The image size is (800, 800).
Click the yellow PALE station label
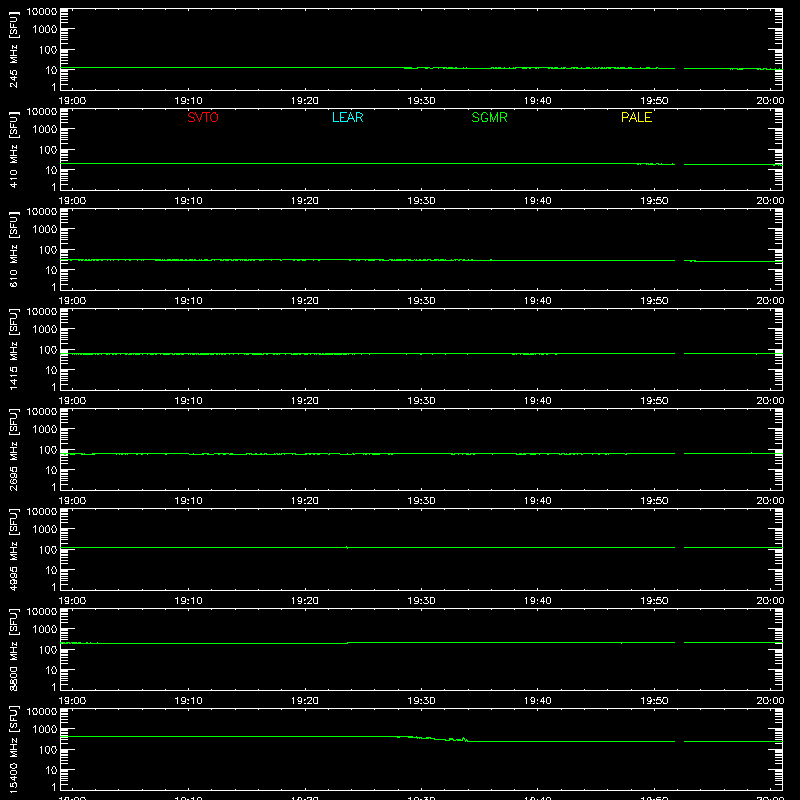pos(636,117)
